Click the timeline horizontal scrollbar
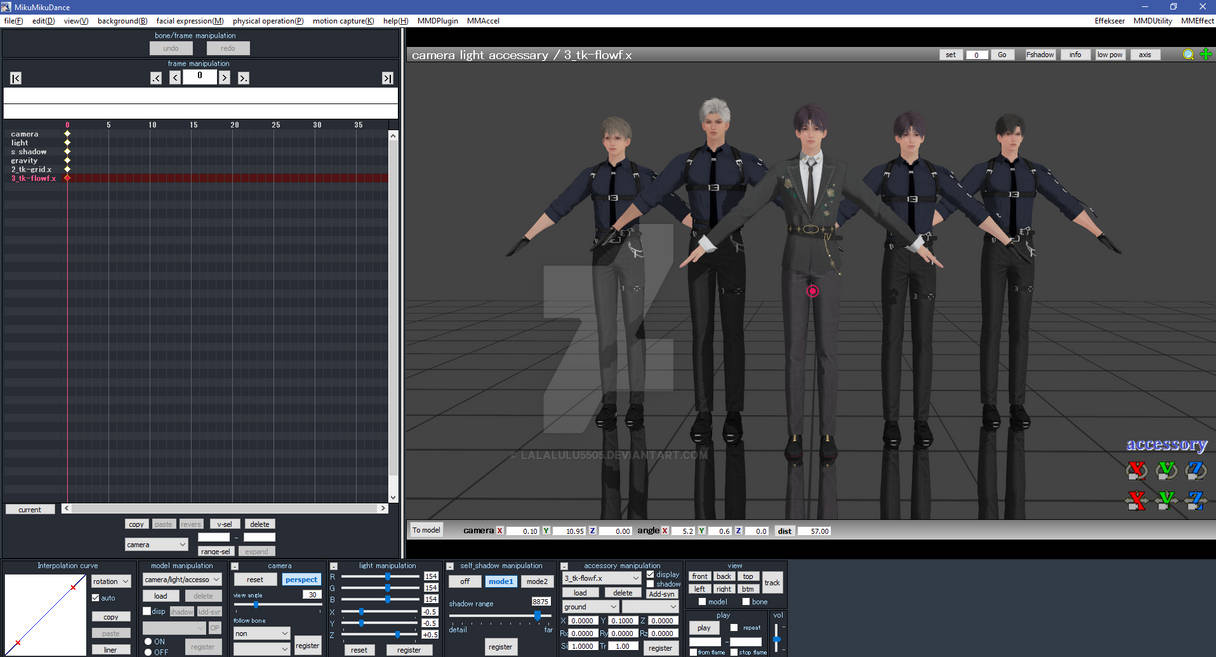The height and width of the screenshot is (657, 1216). click(x=225, y=509)
